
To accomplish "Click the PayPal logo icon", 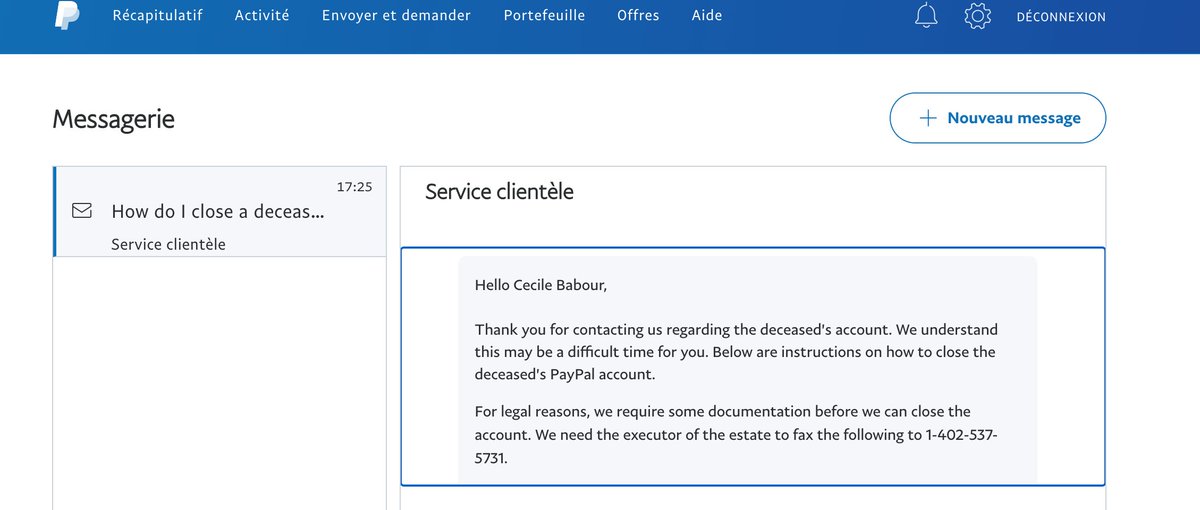I will tap(68, 14).
